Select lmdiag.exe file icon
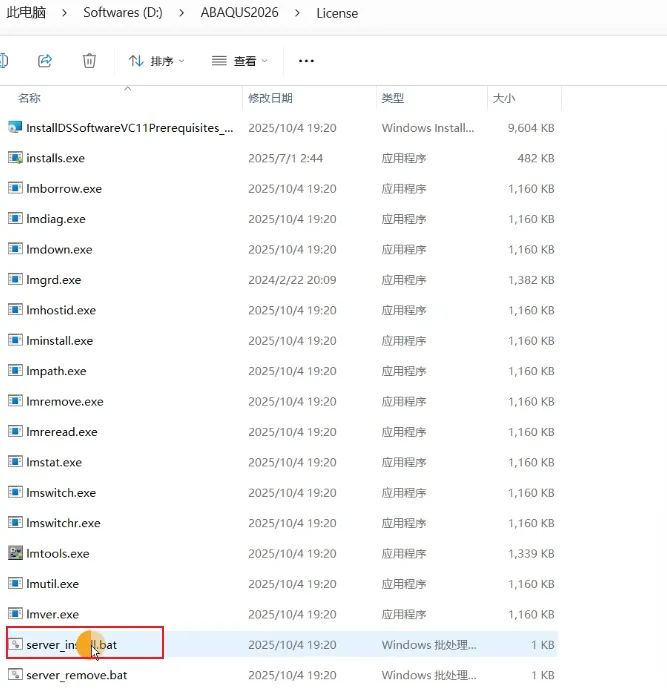Viewport: 667px width, 690px height. click(x=15, y=219)
